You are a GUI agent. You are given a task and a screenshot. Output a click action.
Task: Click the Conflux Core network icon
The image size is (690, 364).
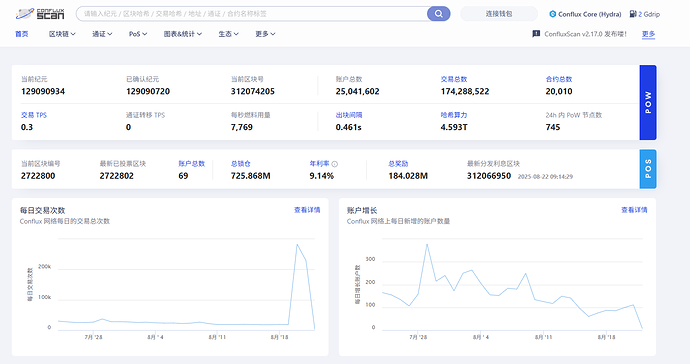[x=553, y=14]
